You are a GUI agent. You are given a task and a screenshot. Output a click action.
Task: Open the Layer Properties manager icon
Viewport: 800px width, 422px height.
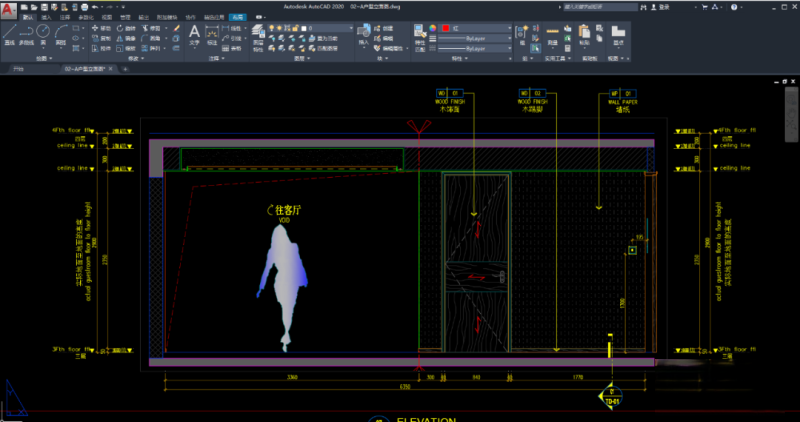pyautogui.click(x=259, y=32)
